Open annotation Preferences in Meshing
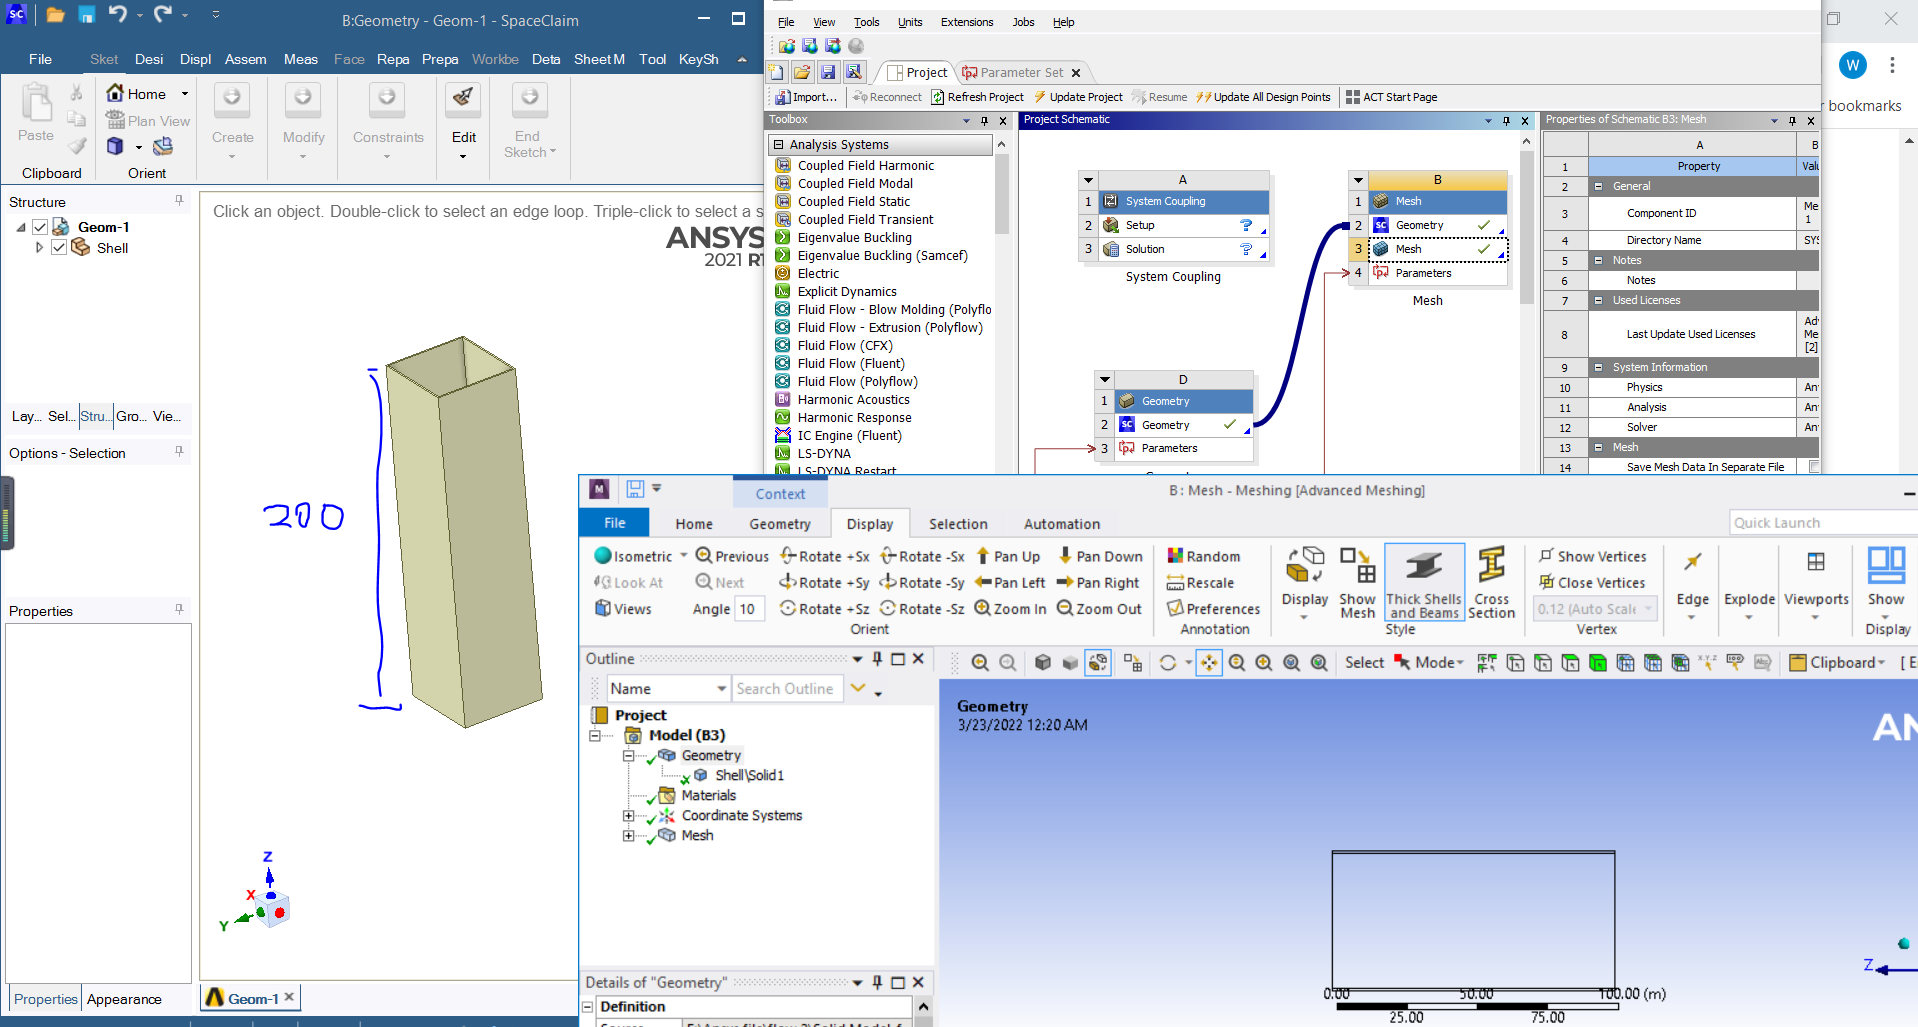 click(x=1214, y=608)
